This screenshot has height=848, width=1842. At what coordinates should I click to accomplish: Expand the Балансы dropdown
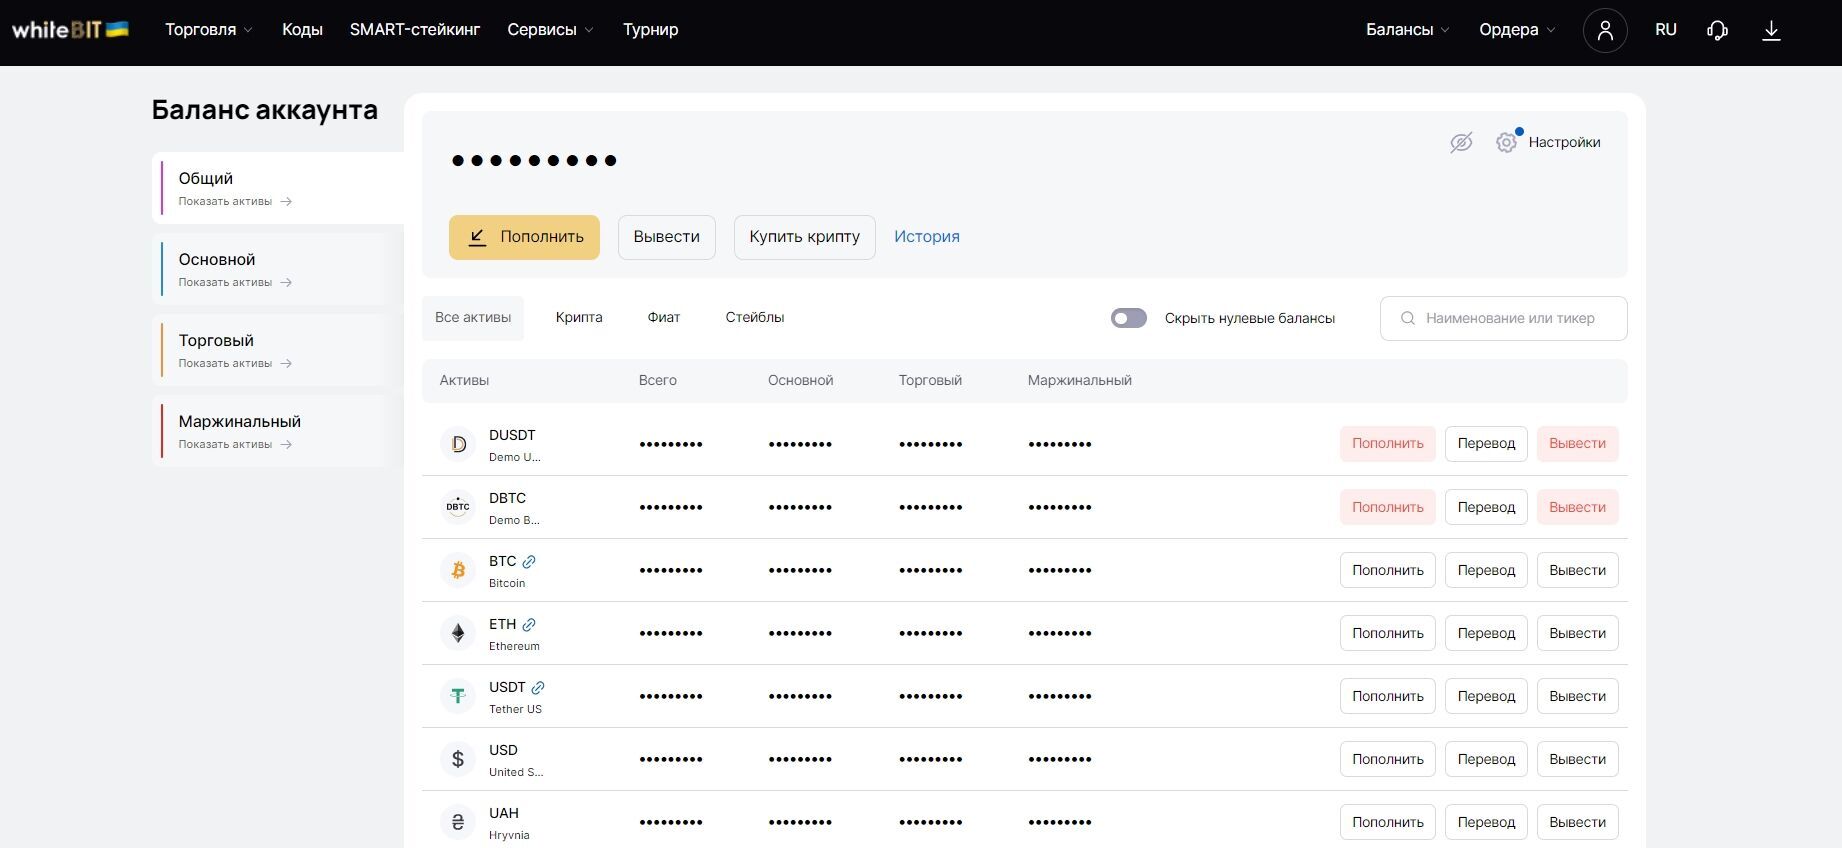pyautogui.click(x=1408, y=30)
